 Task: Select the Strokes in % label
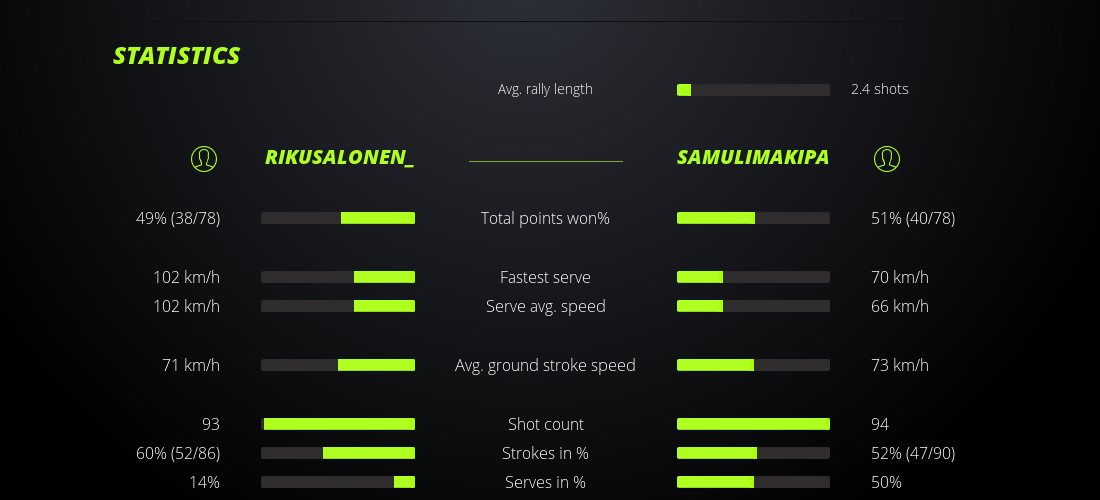pyautogui.click(x=545, y=453)
